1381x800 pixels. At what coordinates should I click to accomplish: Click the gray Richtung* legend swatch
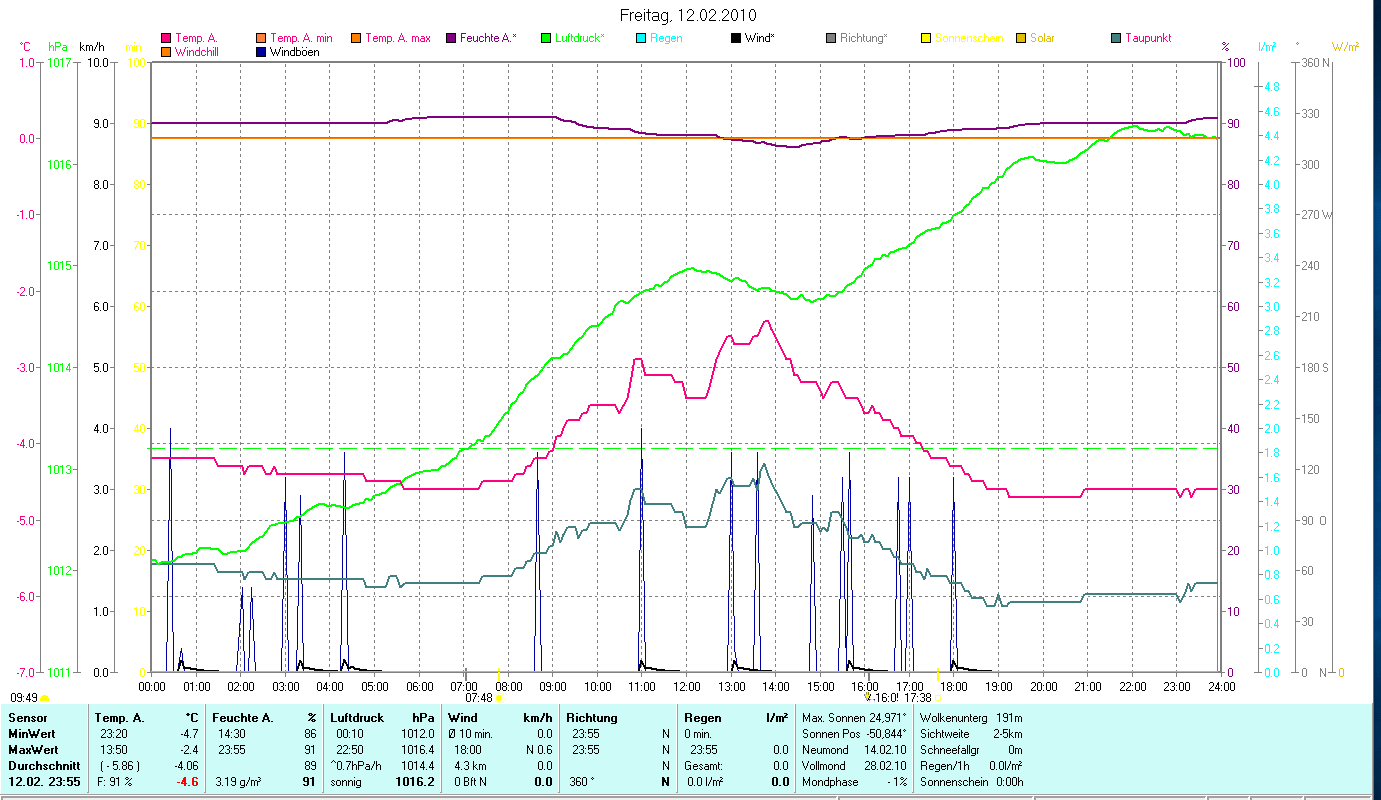[830, 38]
